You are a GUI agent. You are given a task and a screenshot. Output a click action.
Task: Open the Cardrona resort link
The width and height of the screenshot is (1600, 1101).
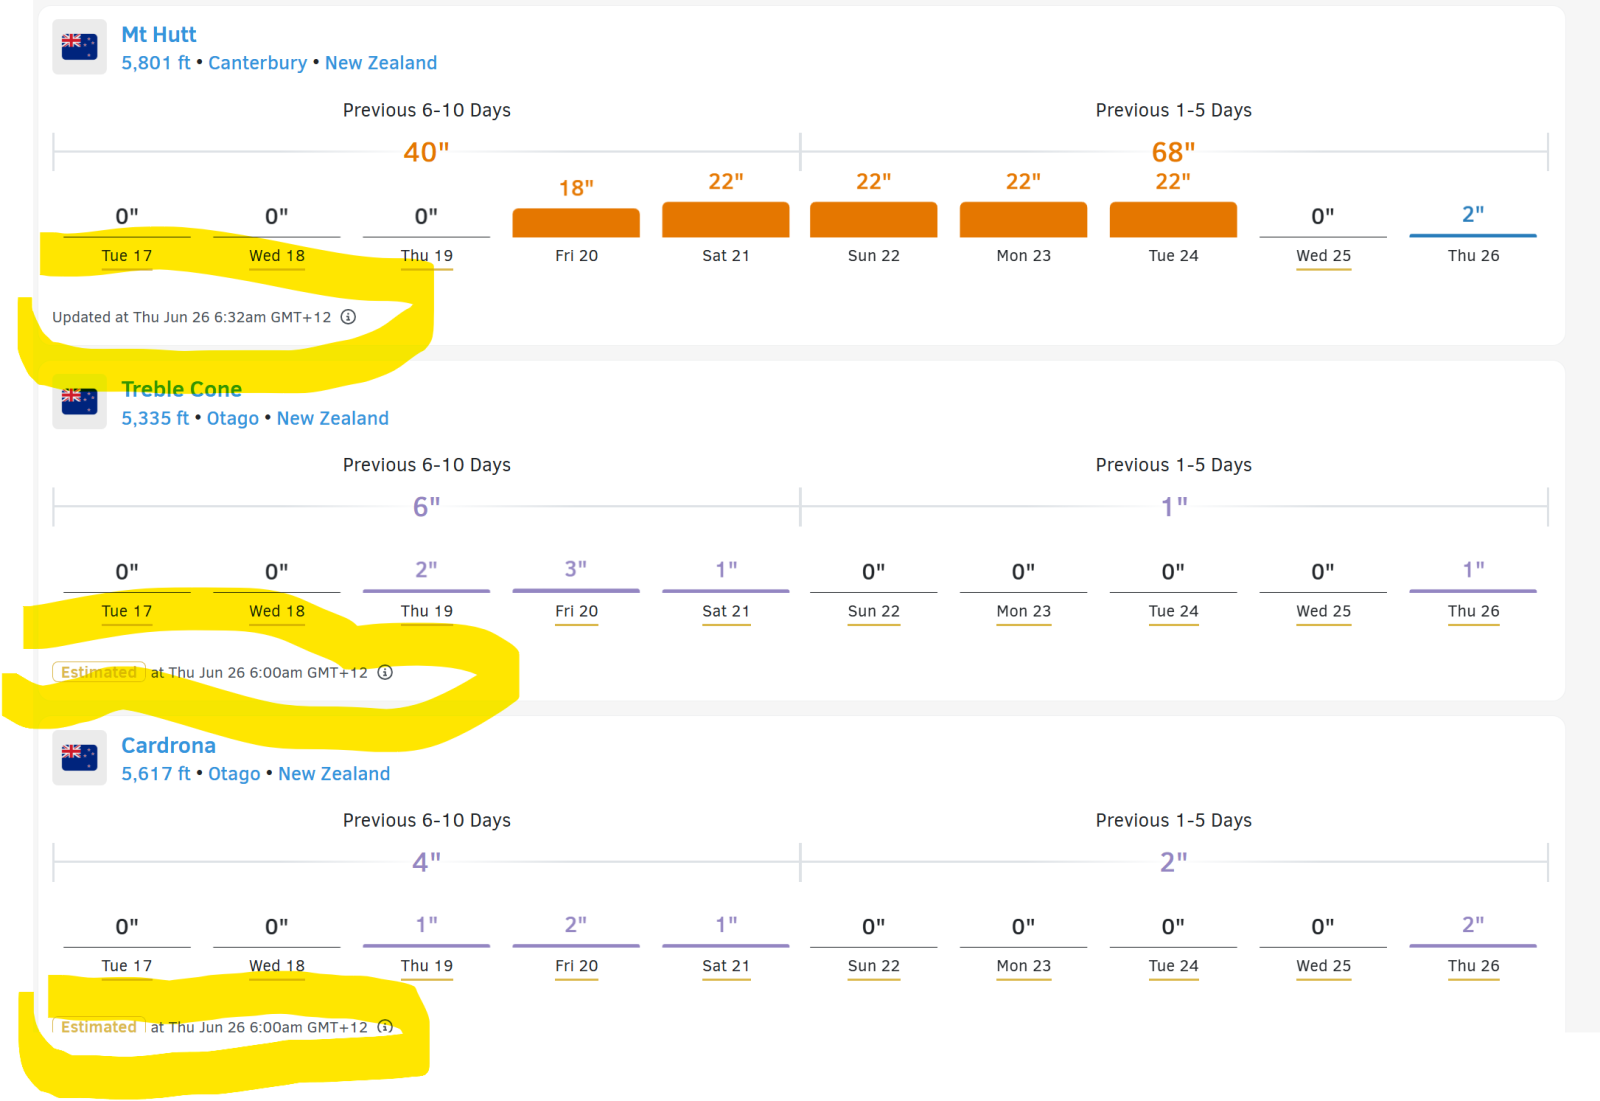168,745
